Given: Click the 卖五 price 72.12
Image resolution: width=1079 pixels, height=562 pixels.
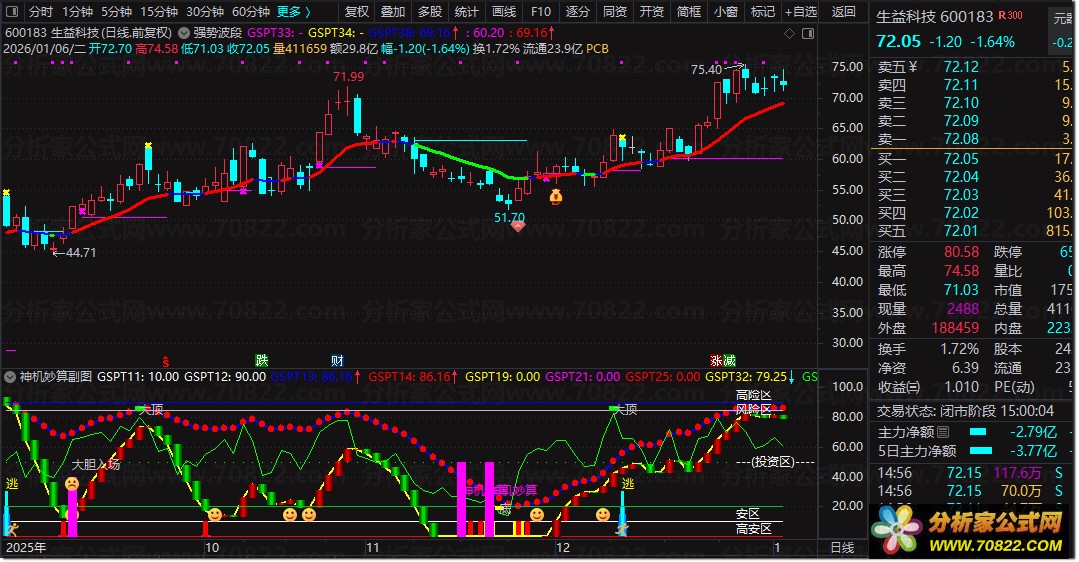Looking at the screenshot, I should pyautogui.click(x=961, y=67).
